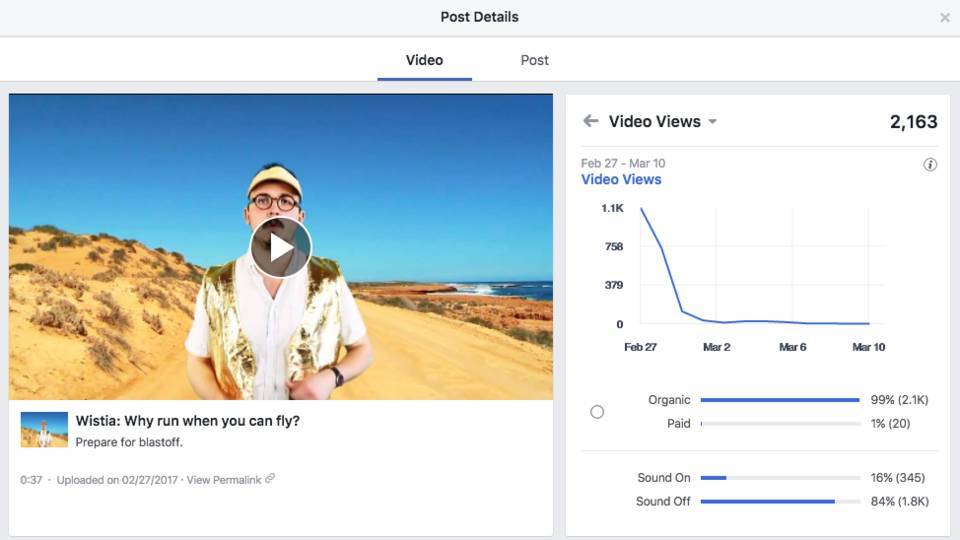The image size is (960, 540).
Task: Click the '379' y-axis label
Action: click(x=614, y=285)
